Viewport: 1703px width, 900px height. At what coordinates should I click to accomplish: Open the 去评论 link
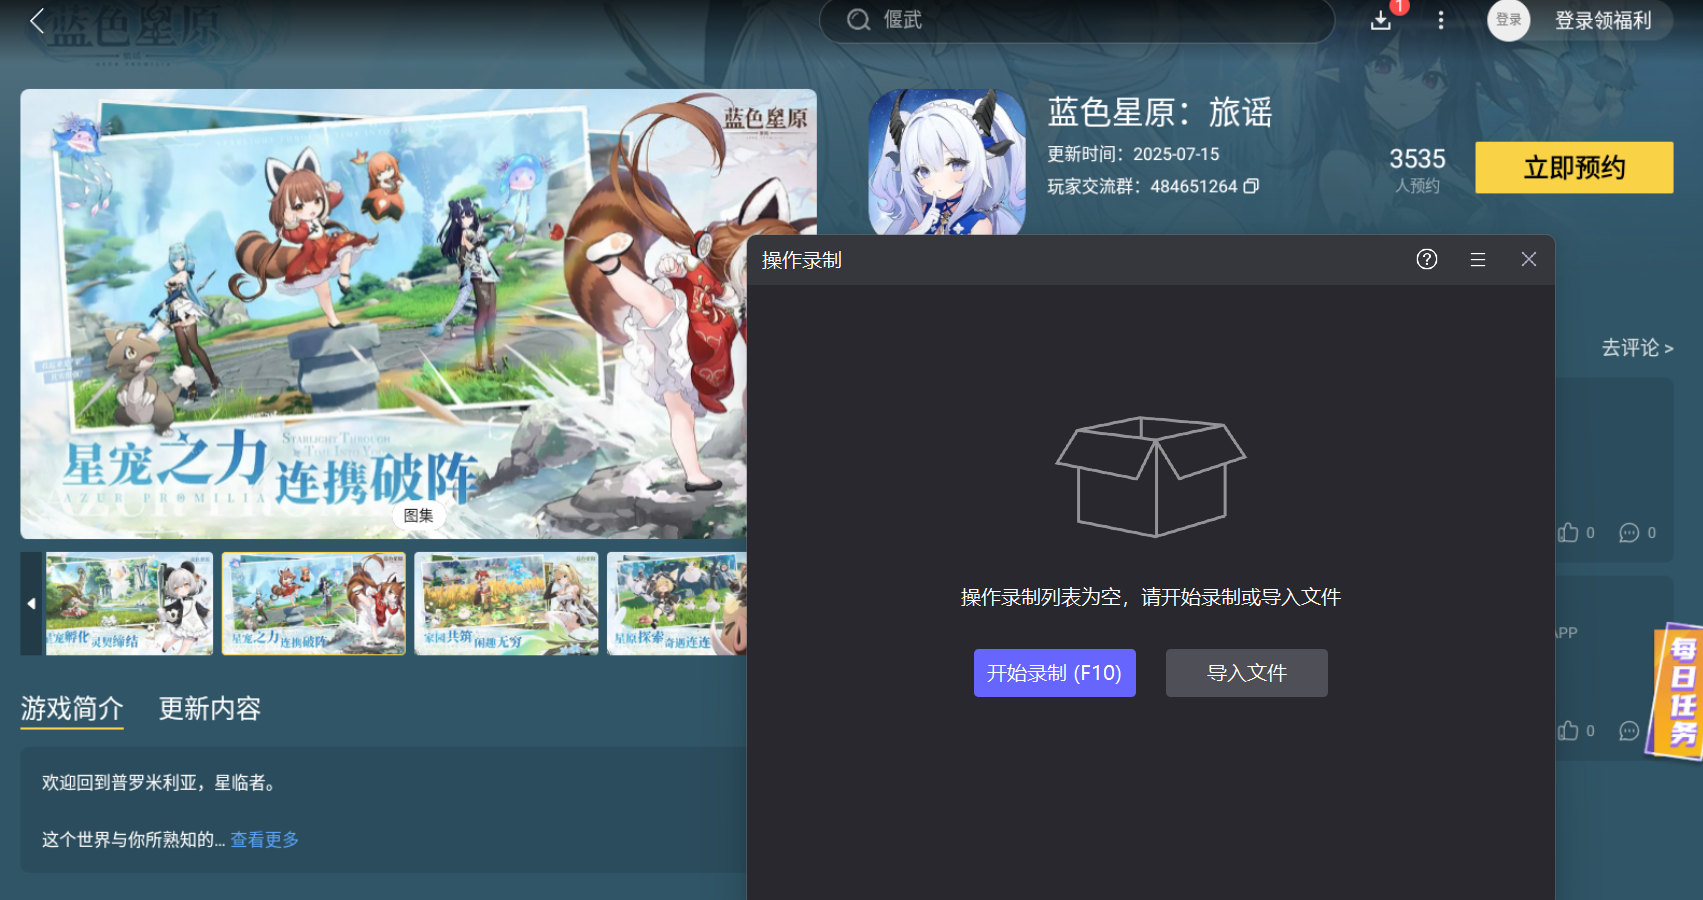(x=1637, y=348)
